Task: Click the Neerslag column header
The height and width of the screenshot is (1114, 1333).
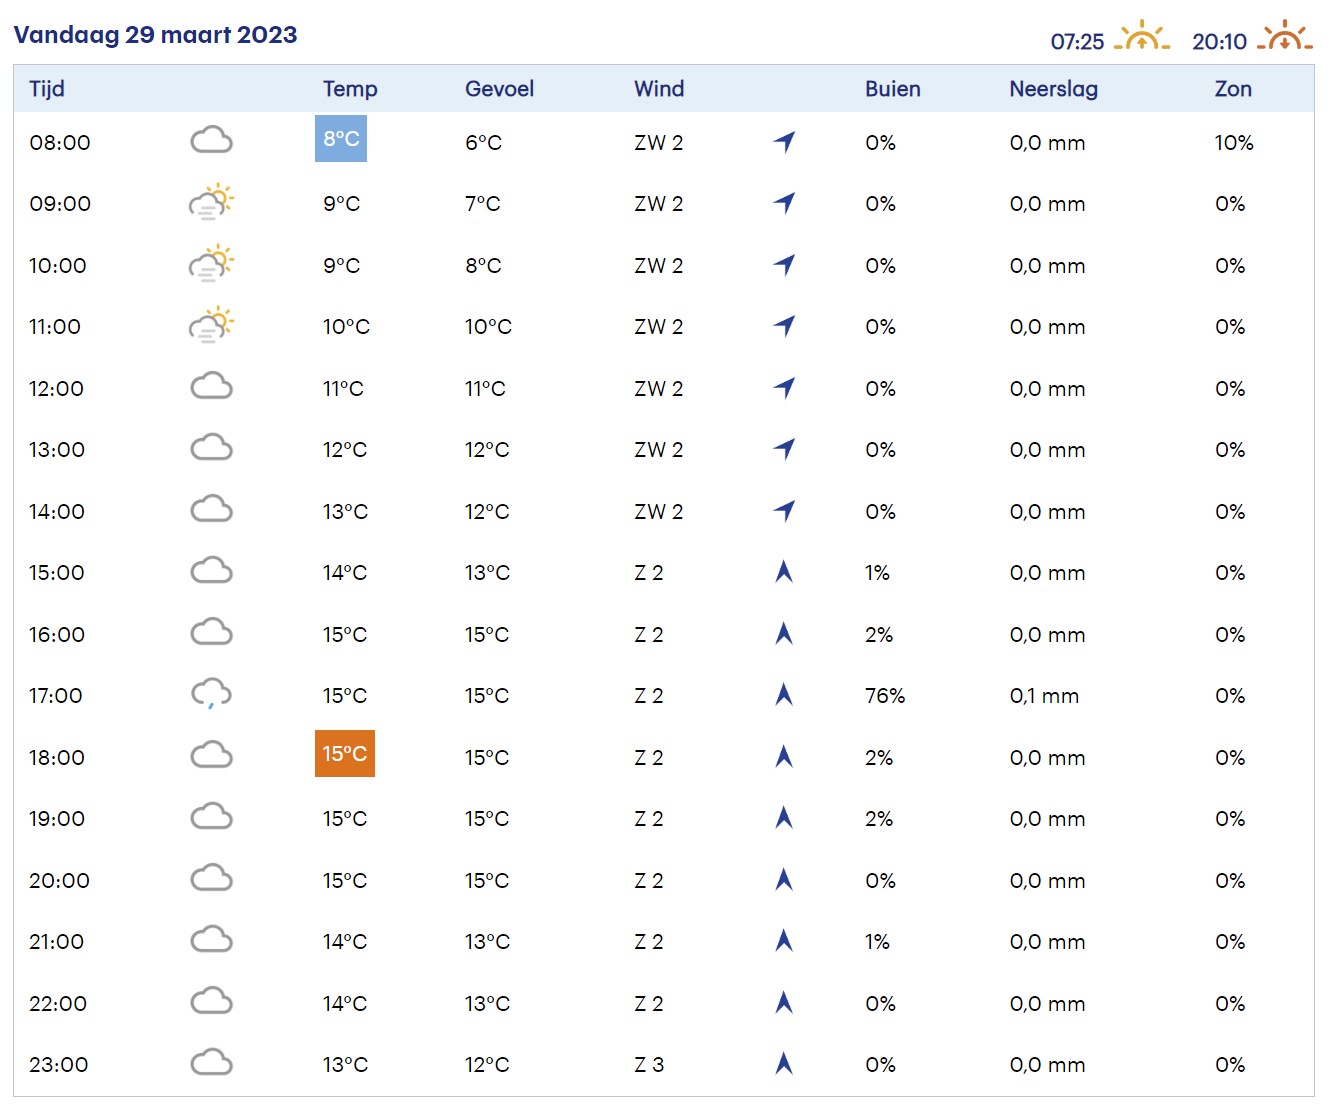Action: 1053,89
